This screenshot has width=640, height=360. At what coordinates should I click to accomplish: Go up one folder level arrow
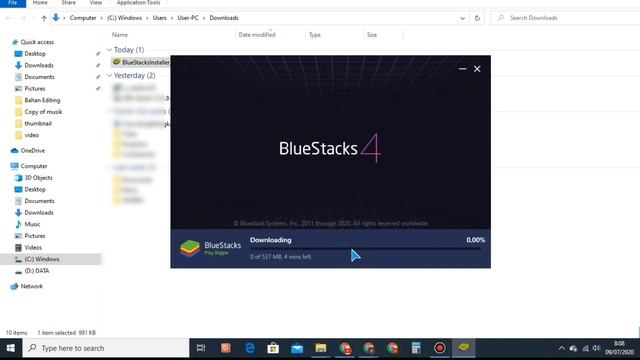point(44,18)
